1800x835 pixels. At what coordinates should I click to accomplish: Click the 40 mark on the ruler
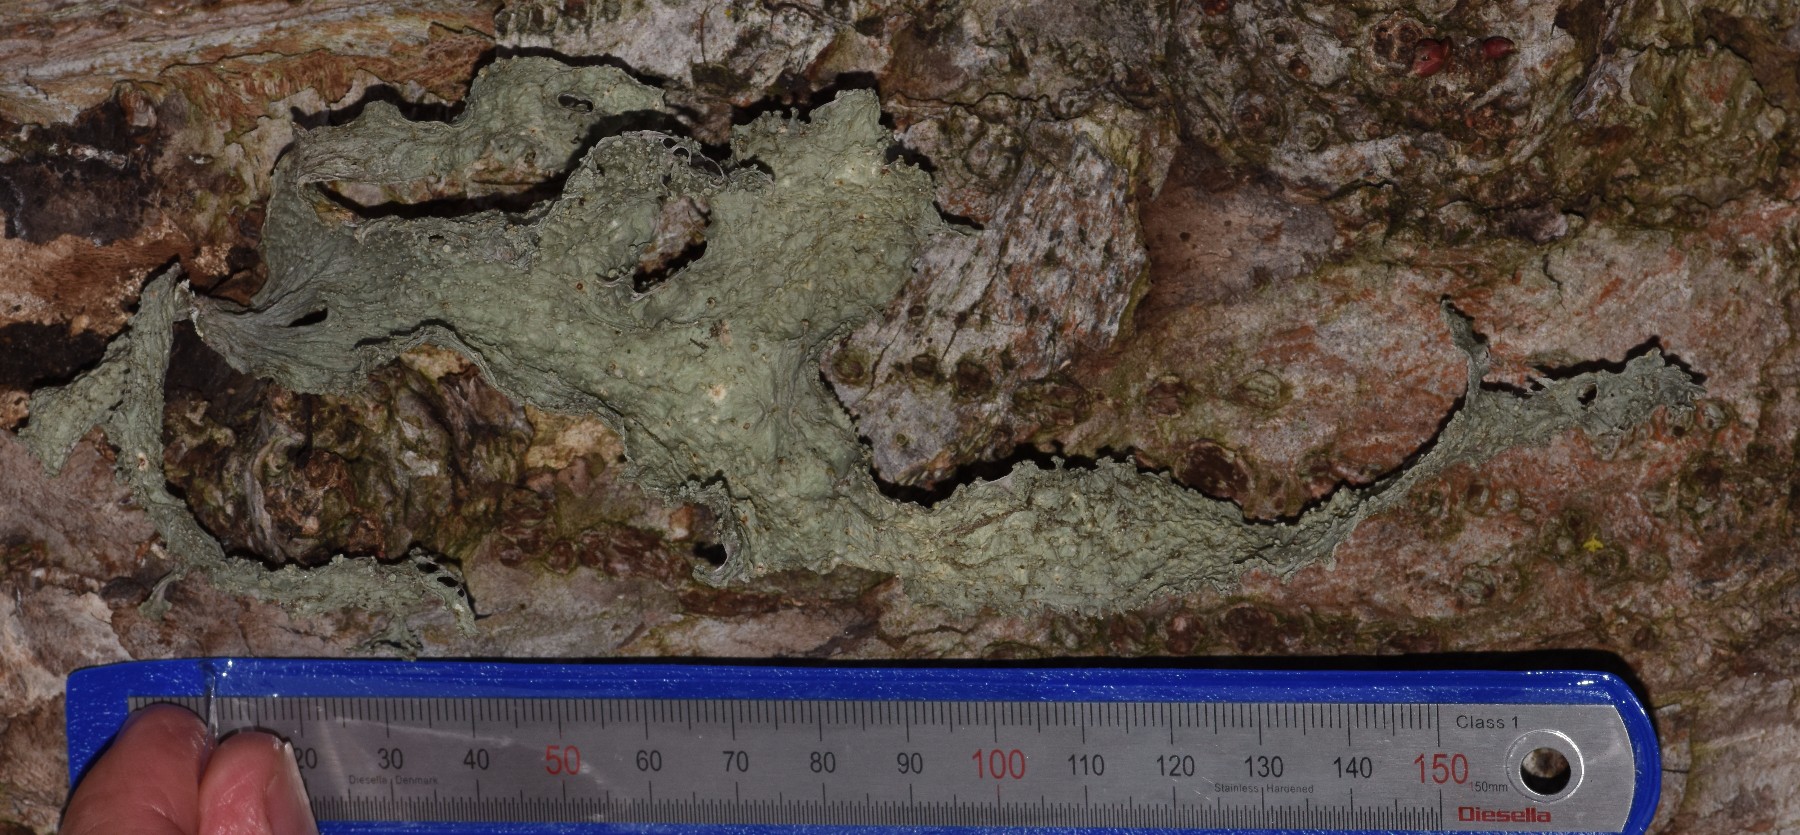pyautogui.click(x=476, y=760)
